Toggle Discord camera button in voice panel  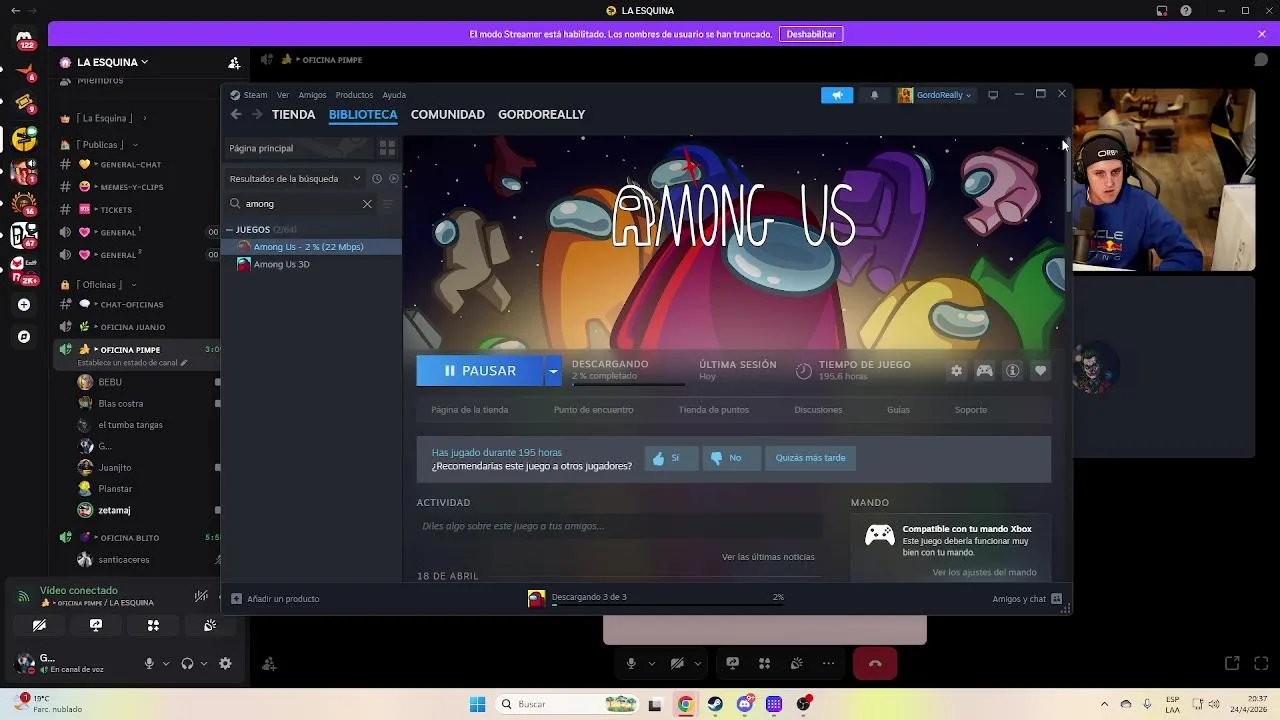[39, 625]
